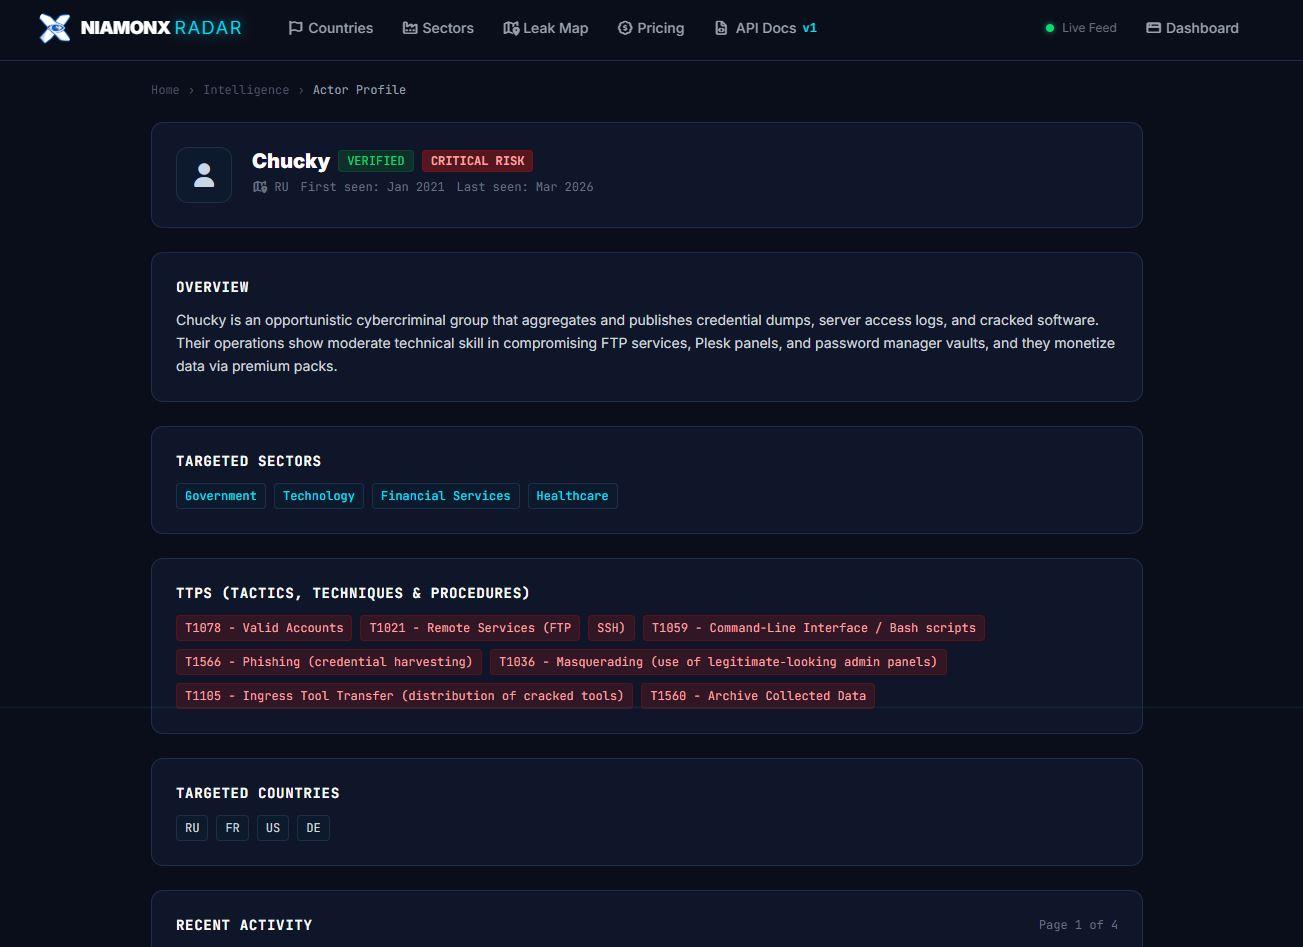Screen dimensions: 1303x947
Task: Click the dollar icon beside Pricing
Action: (625, 28)
